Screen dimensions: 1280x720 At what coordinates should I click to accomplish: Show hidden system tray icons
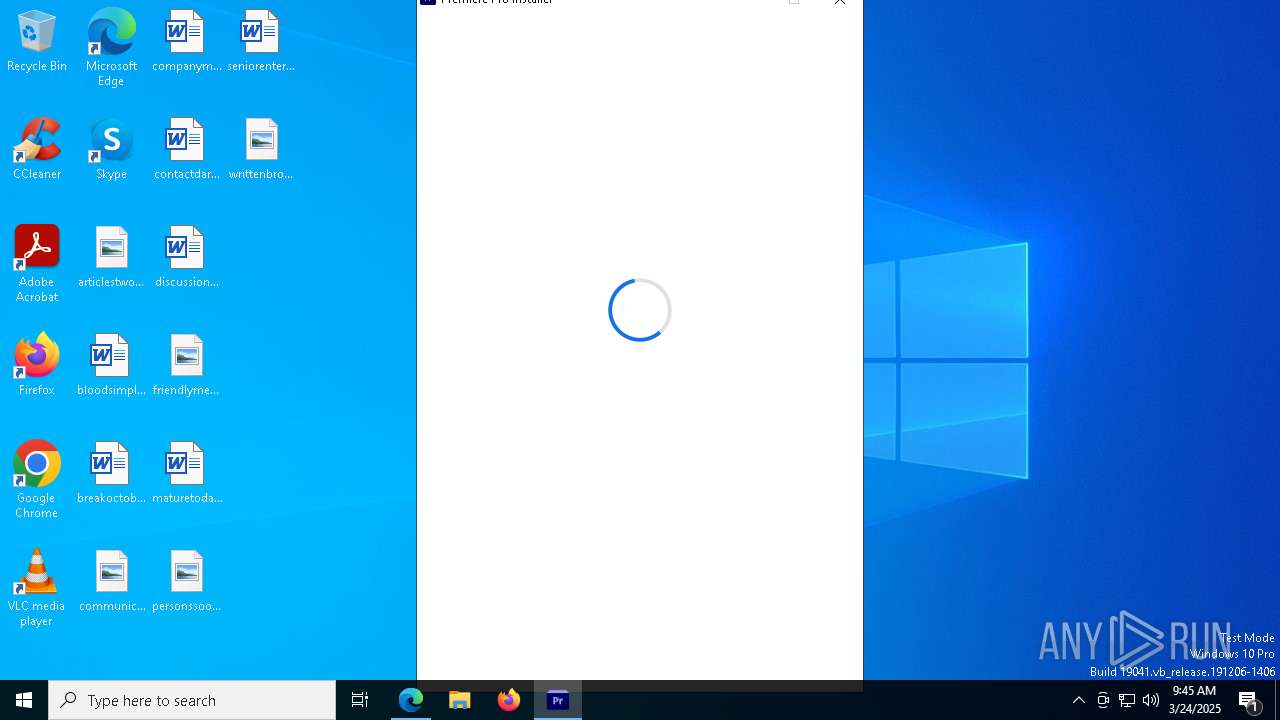tap(1079, 700)
